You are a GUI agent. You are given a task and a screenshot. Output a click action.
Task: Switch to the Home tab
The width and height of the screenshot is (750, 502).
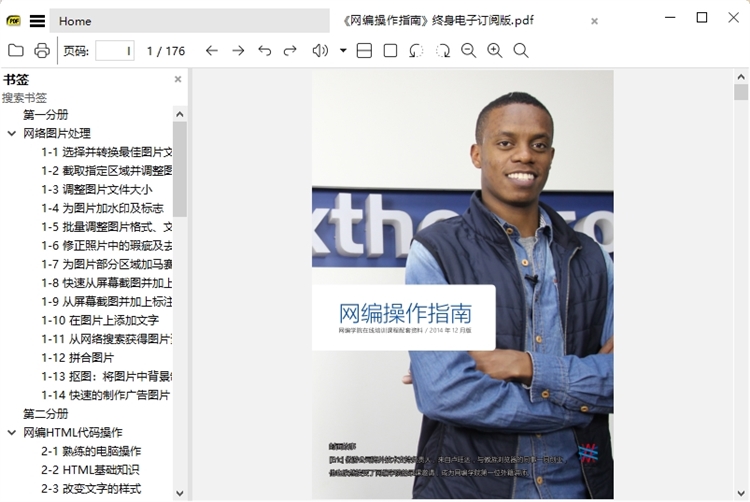coord(189,21)
